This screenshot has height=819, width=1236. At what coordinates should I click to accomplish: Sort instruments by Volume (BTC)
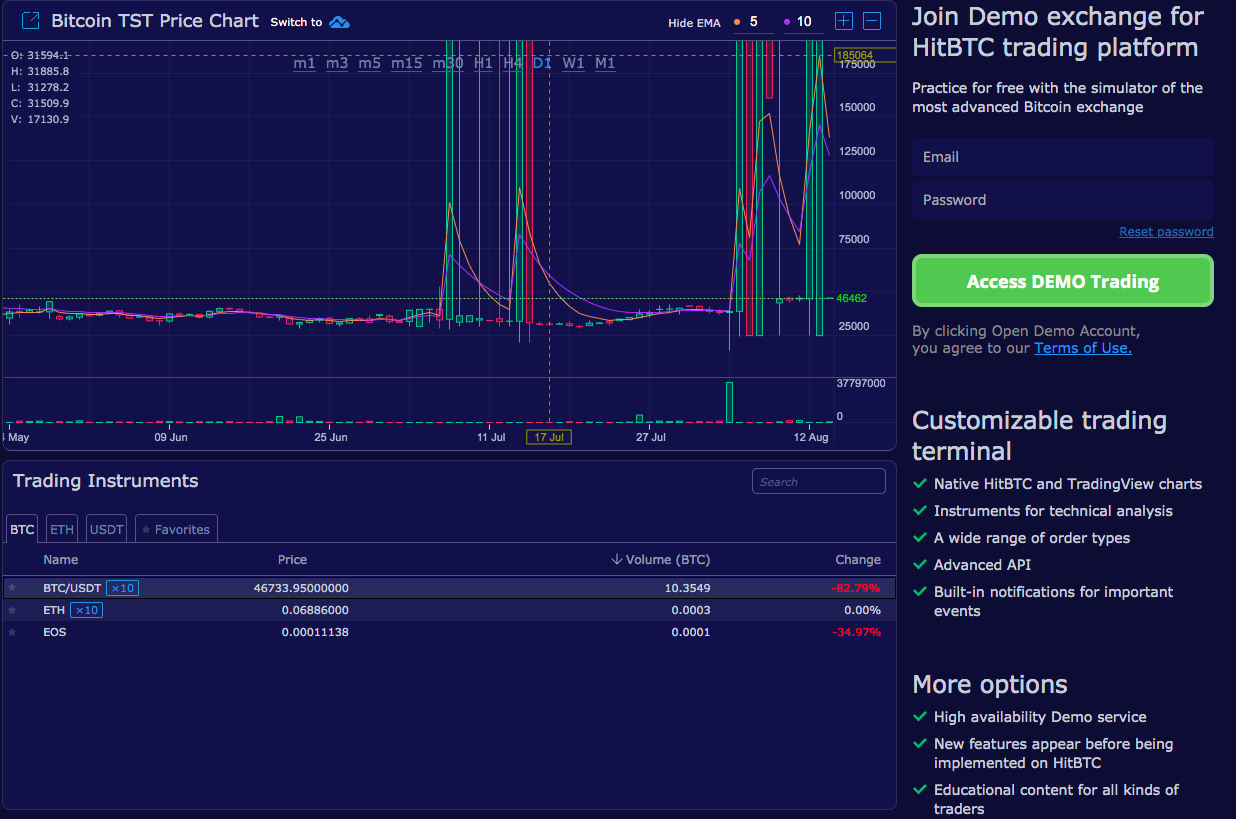pos(661,560)
